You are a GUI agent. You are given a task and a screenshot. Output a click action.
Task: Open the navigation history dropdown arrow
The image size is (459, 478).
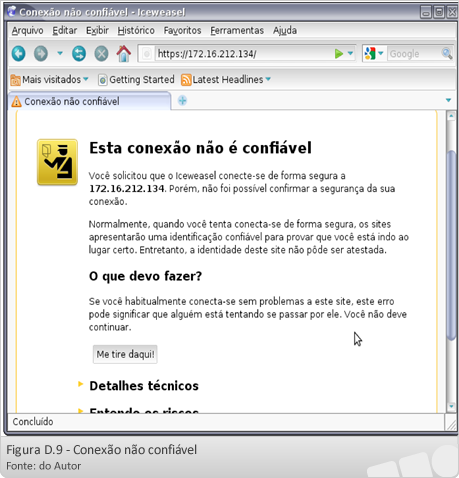click(x=60, y=53)
